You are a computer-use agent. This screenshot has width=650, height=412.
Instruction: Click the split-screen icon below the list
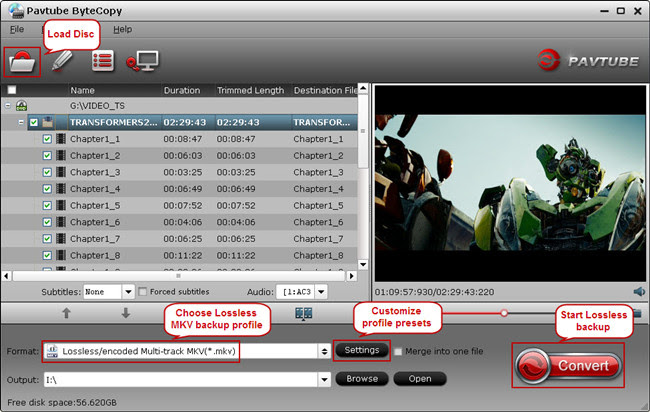(x=303, y=313)
